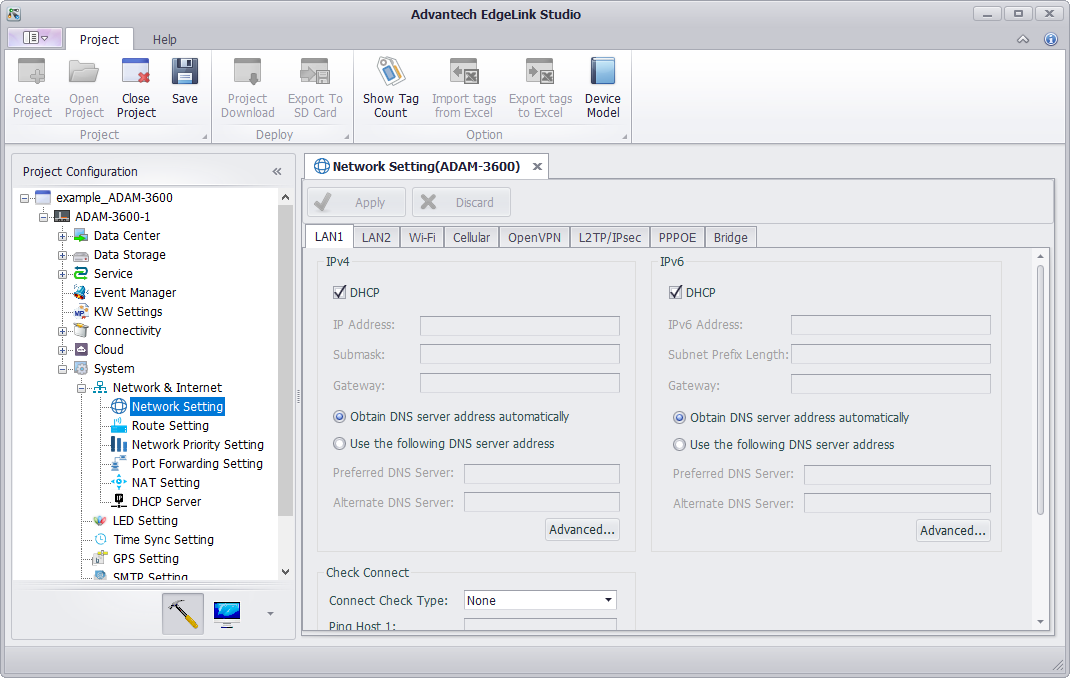1070x678 pixels.
Task: Collapse the System tree node
Action: pyautogui.click(x=63, y=369)
